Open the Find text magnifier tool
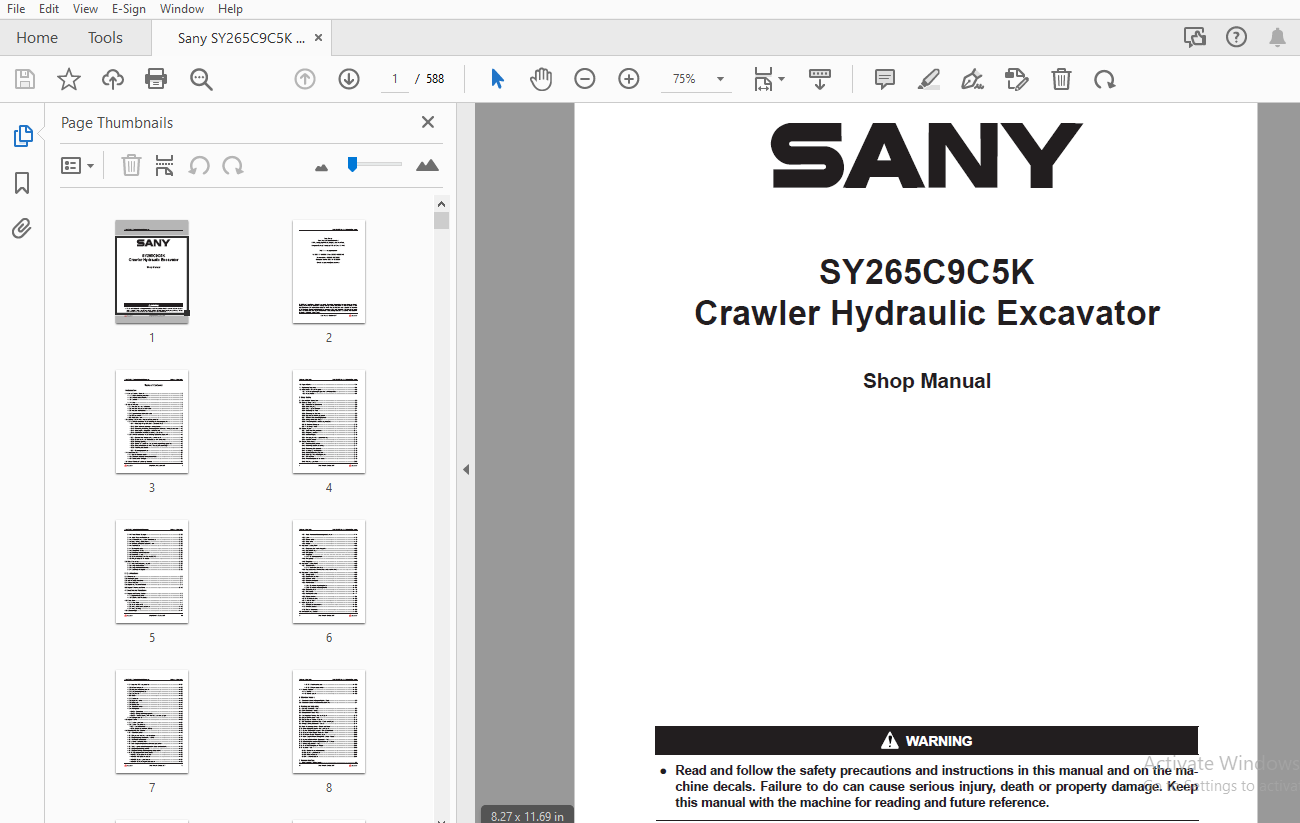The width and height of the screenshot is (1300, 823). (202, 79)
